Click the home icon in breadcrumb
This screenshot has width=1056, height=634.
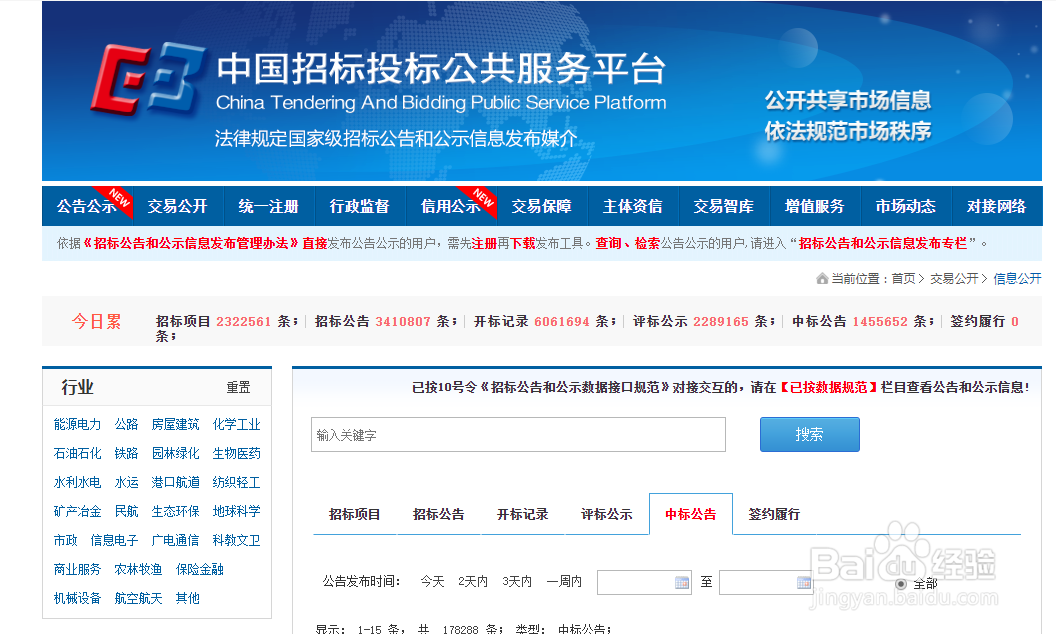coord(822,278)
